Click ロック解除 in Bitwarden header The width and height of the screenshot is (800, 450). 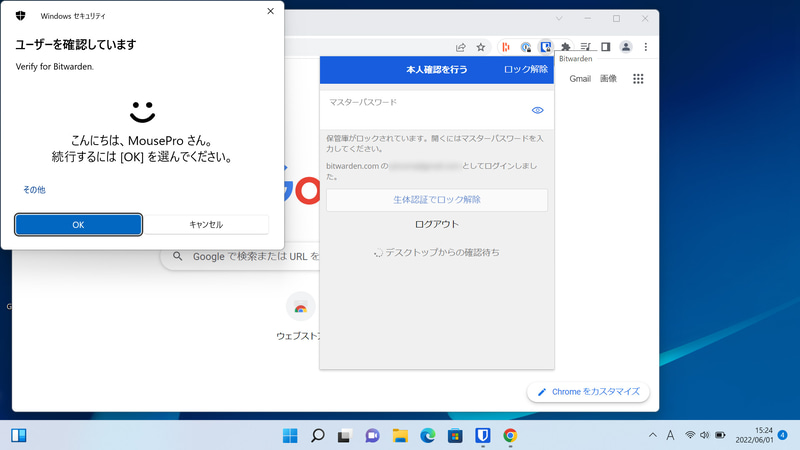(526, 69)
